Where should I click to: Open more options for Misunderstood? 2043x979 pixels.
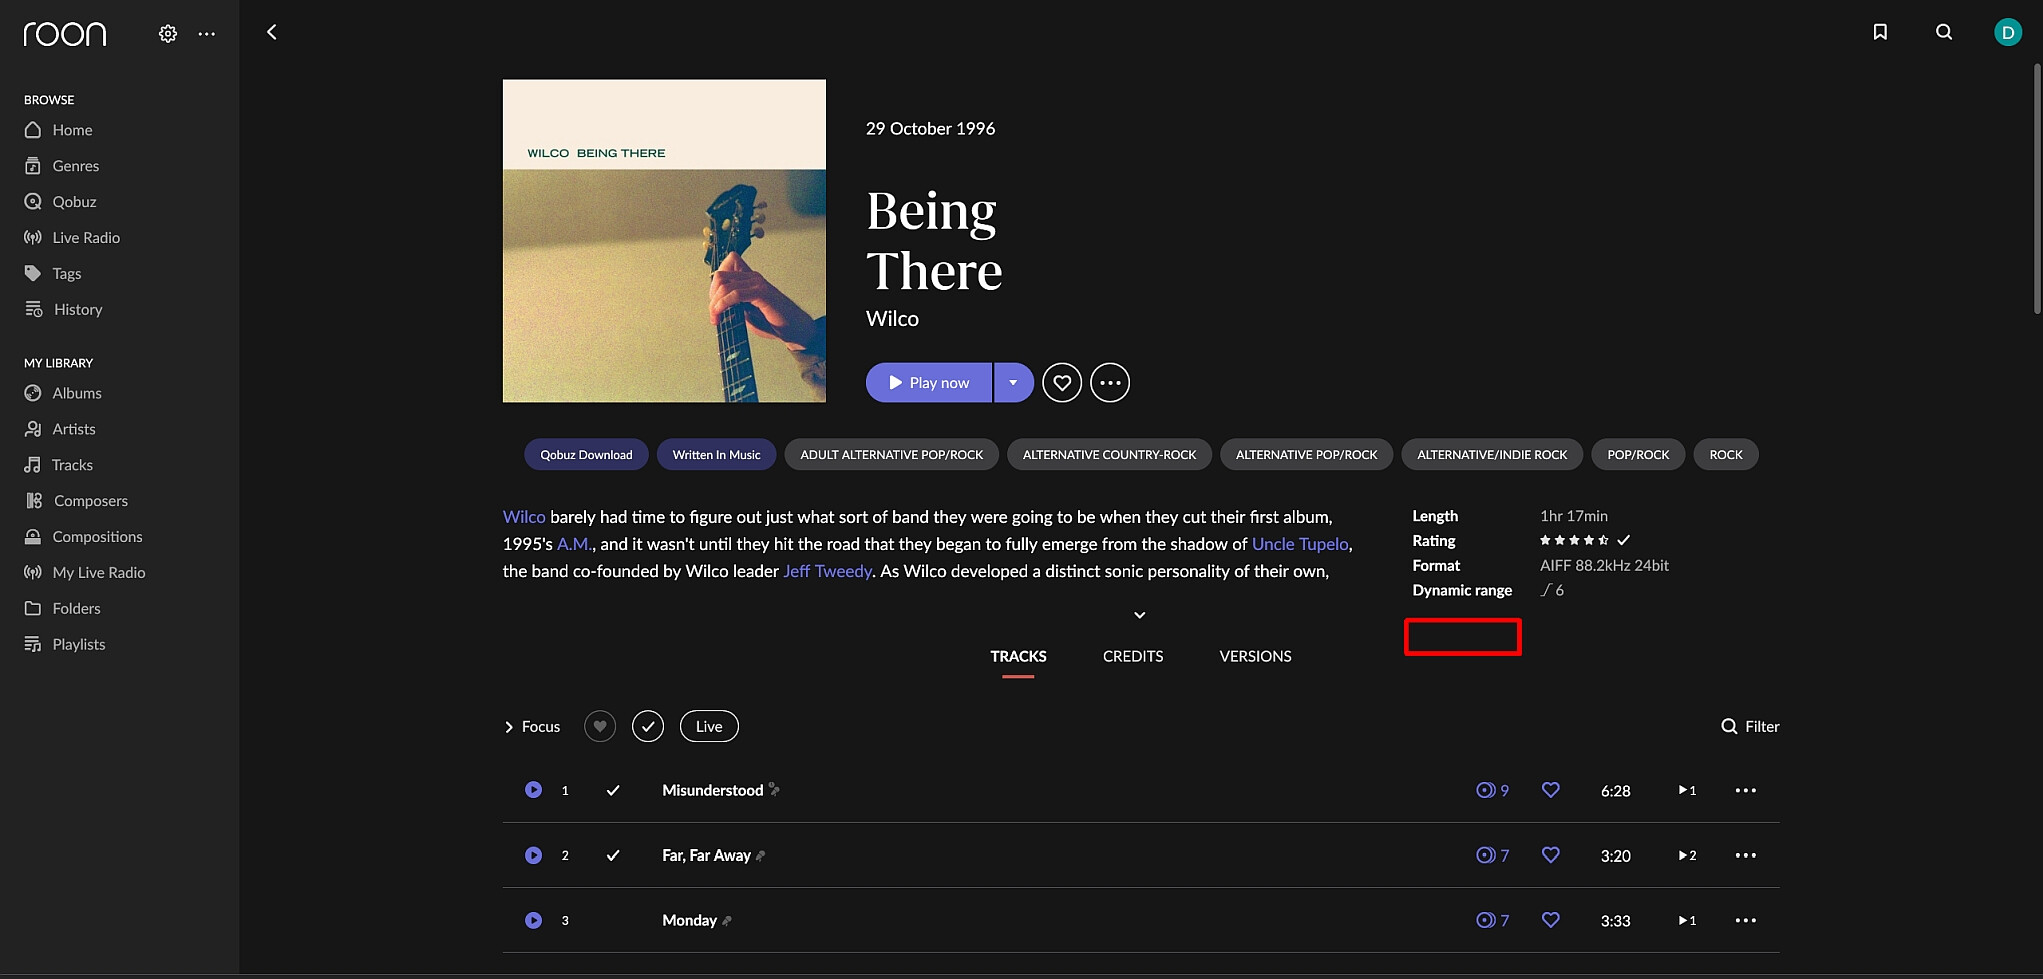pos(1746,791)
